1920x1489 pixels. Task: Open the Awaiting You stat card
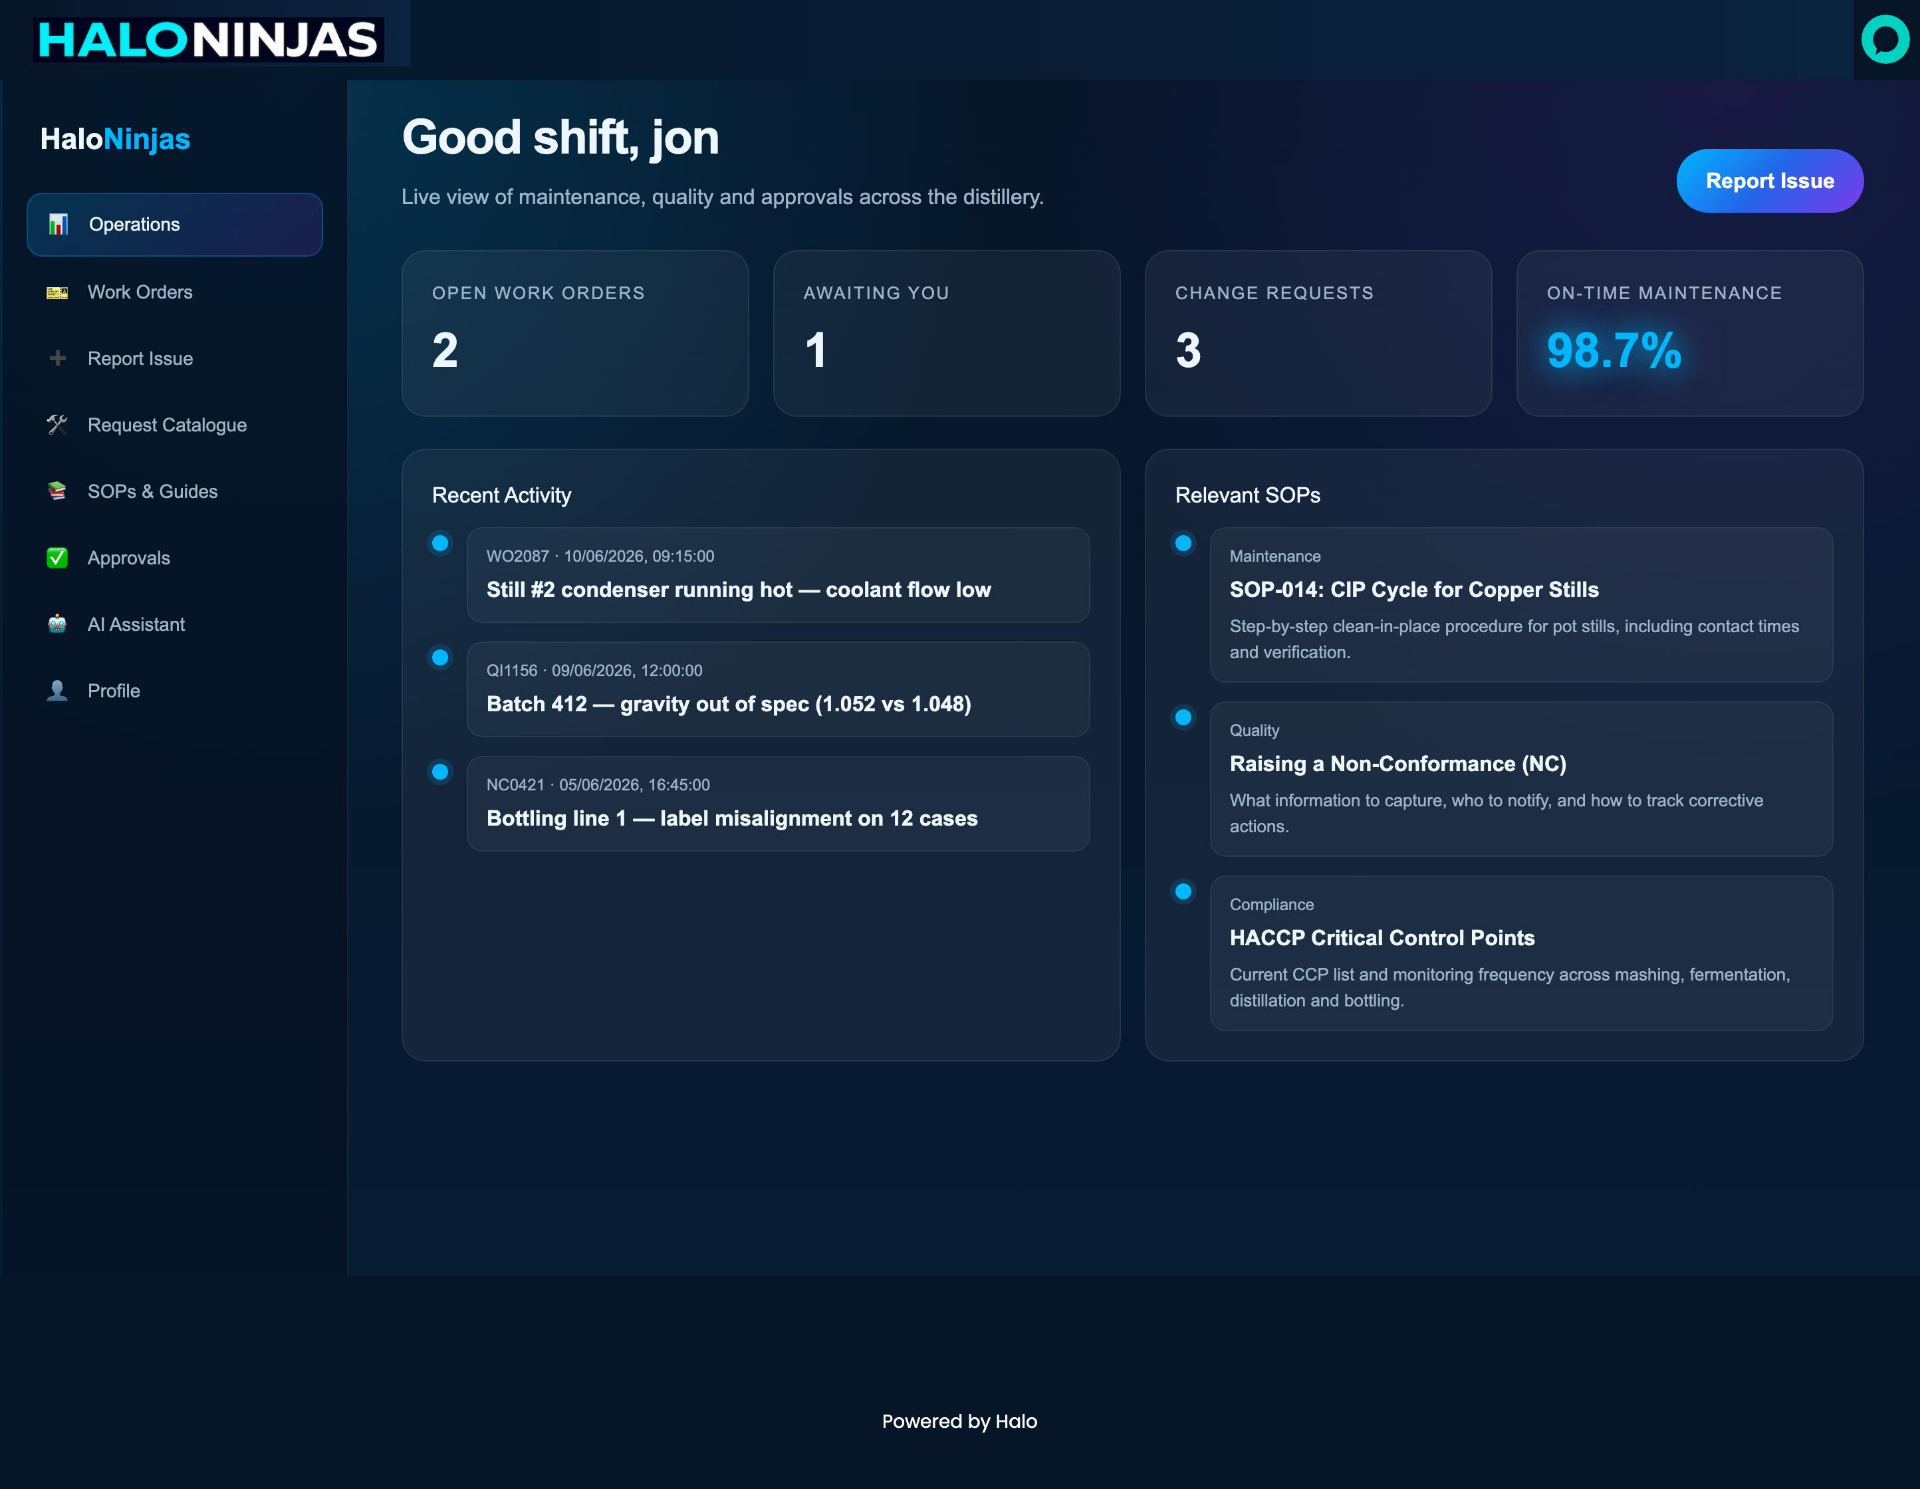pyautogui.click(x=946, y=333)
